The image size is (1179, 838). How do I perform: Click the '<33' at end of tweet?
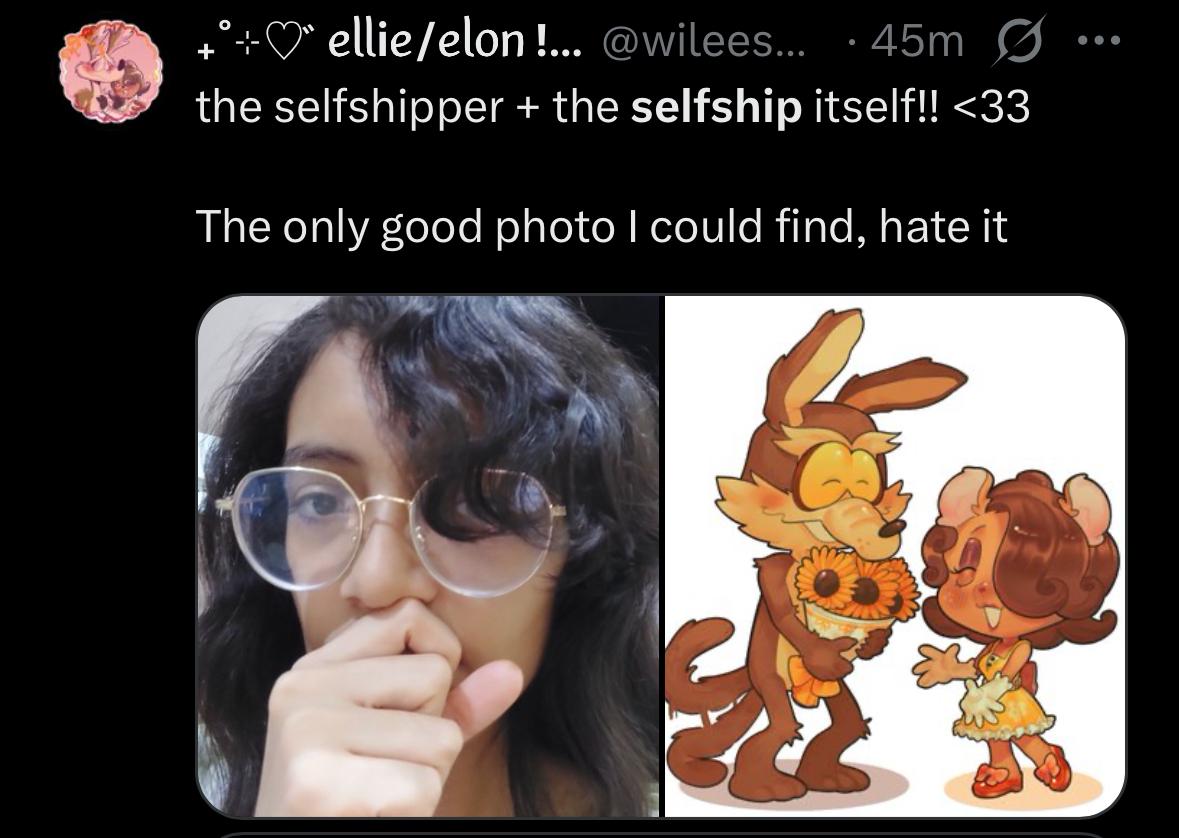pyautogui.click(x=991, y=106)
